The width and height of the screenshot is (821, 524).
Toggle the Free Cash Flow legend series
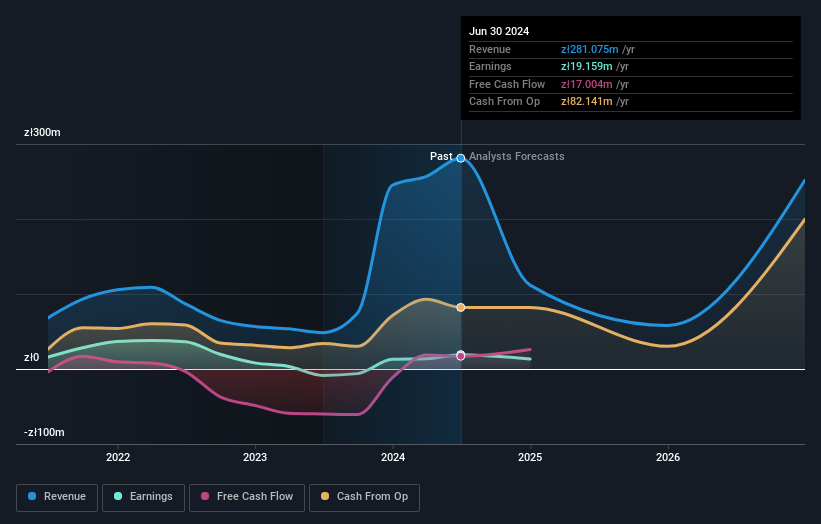pos(247,497)
